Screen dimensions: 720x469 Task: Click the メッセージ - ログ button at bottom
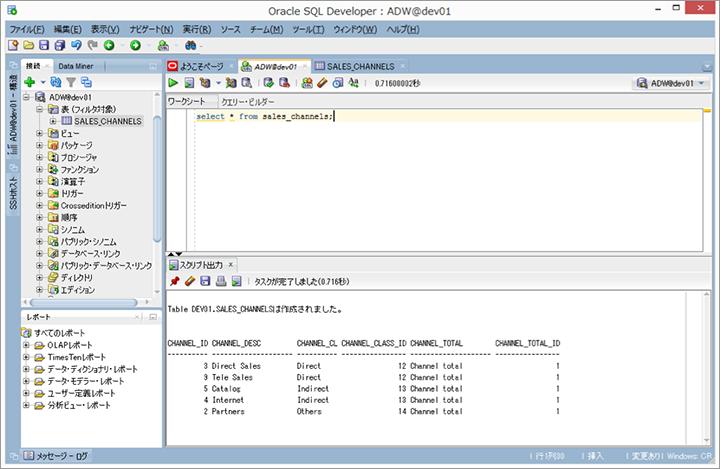pyautogui.click(x=55, y=456)
